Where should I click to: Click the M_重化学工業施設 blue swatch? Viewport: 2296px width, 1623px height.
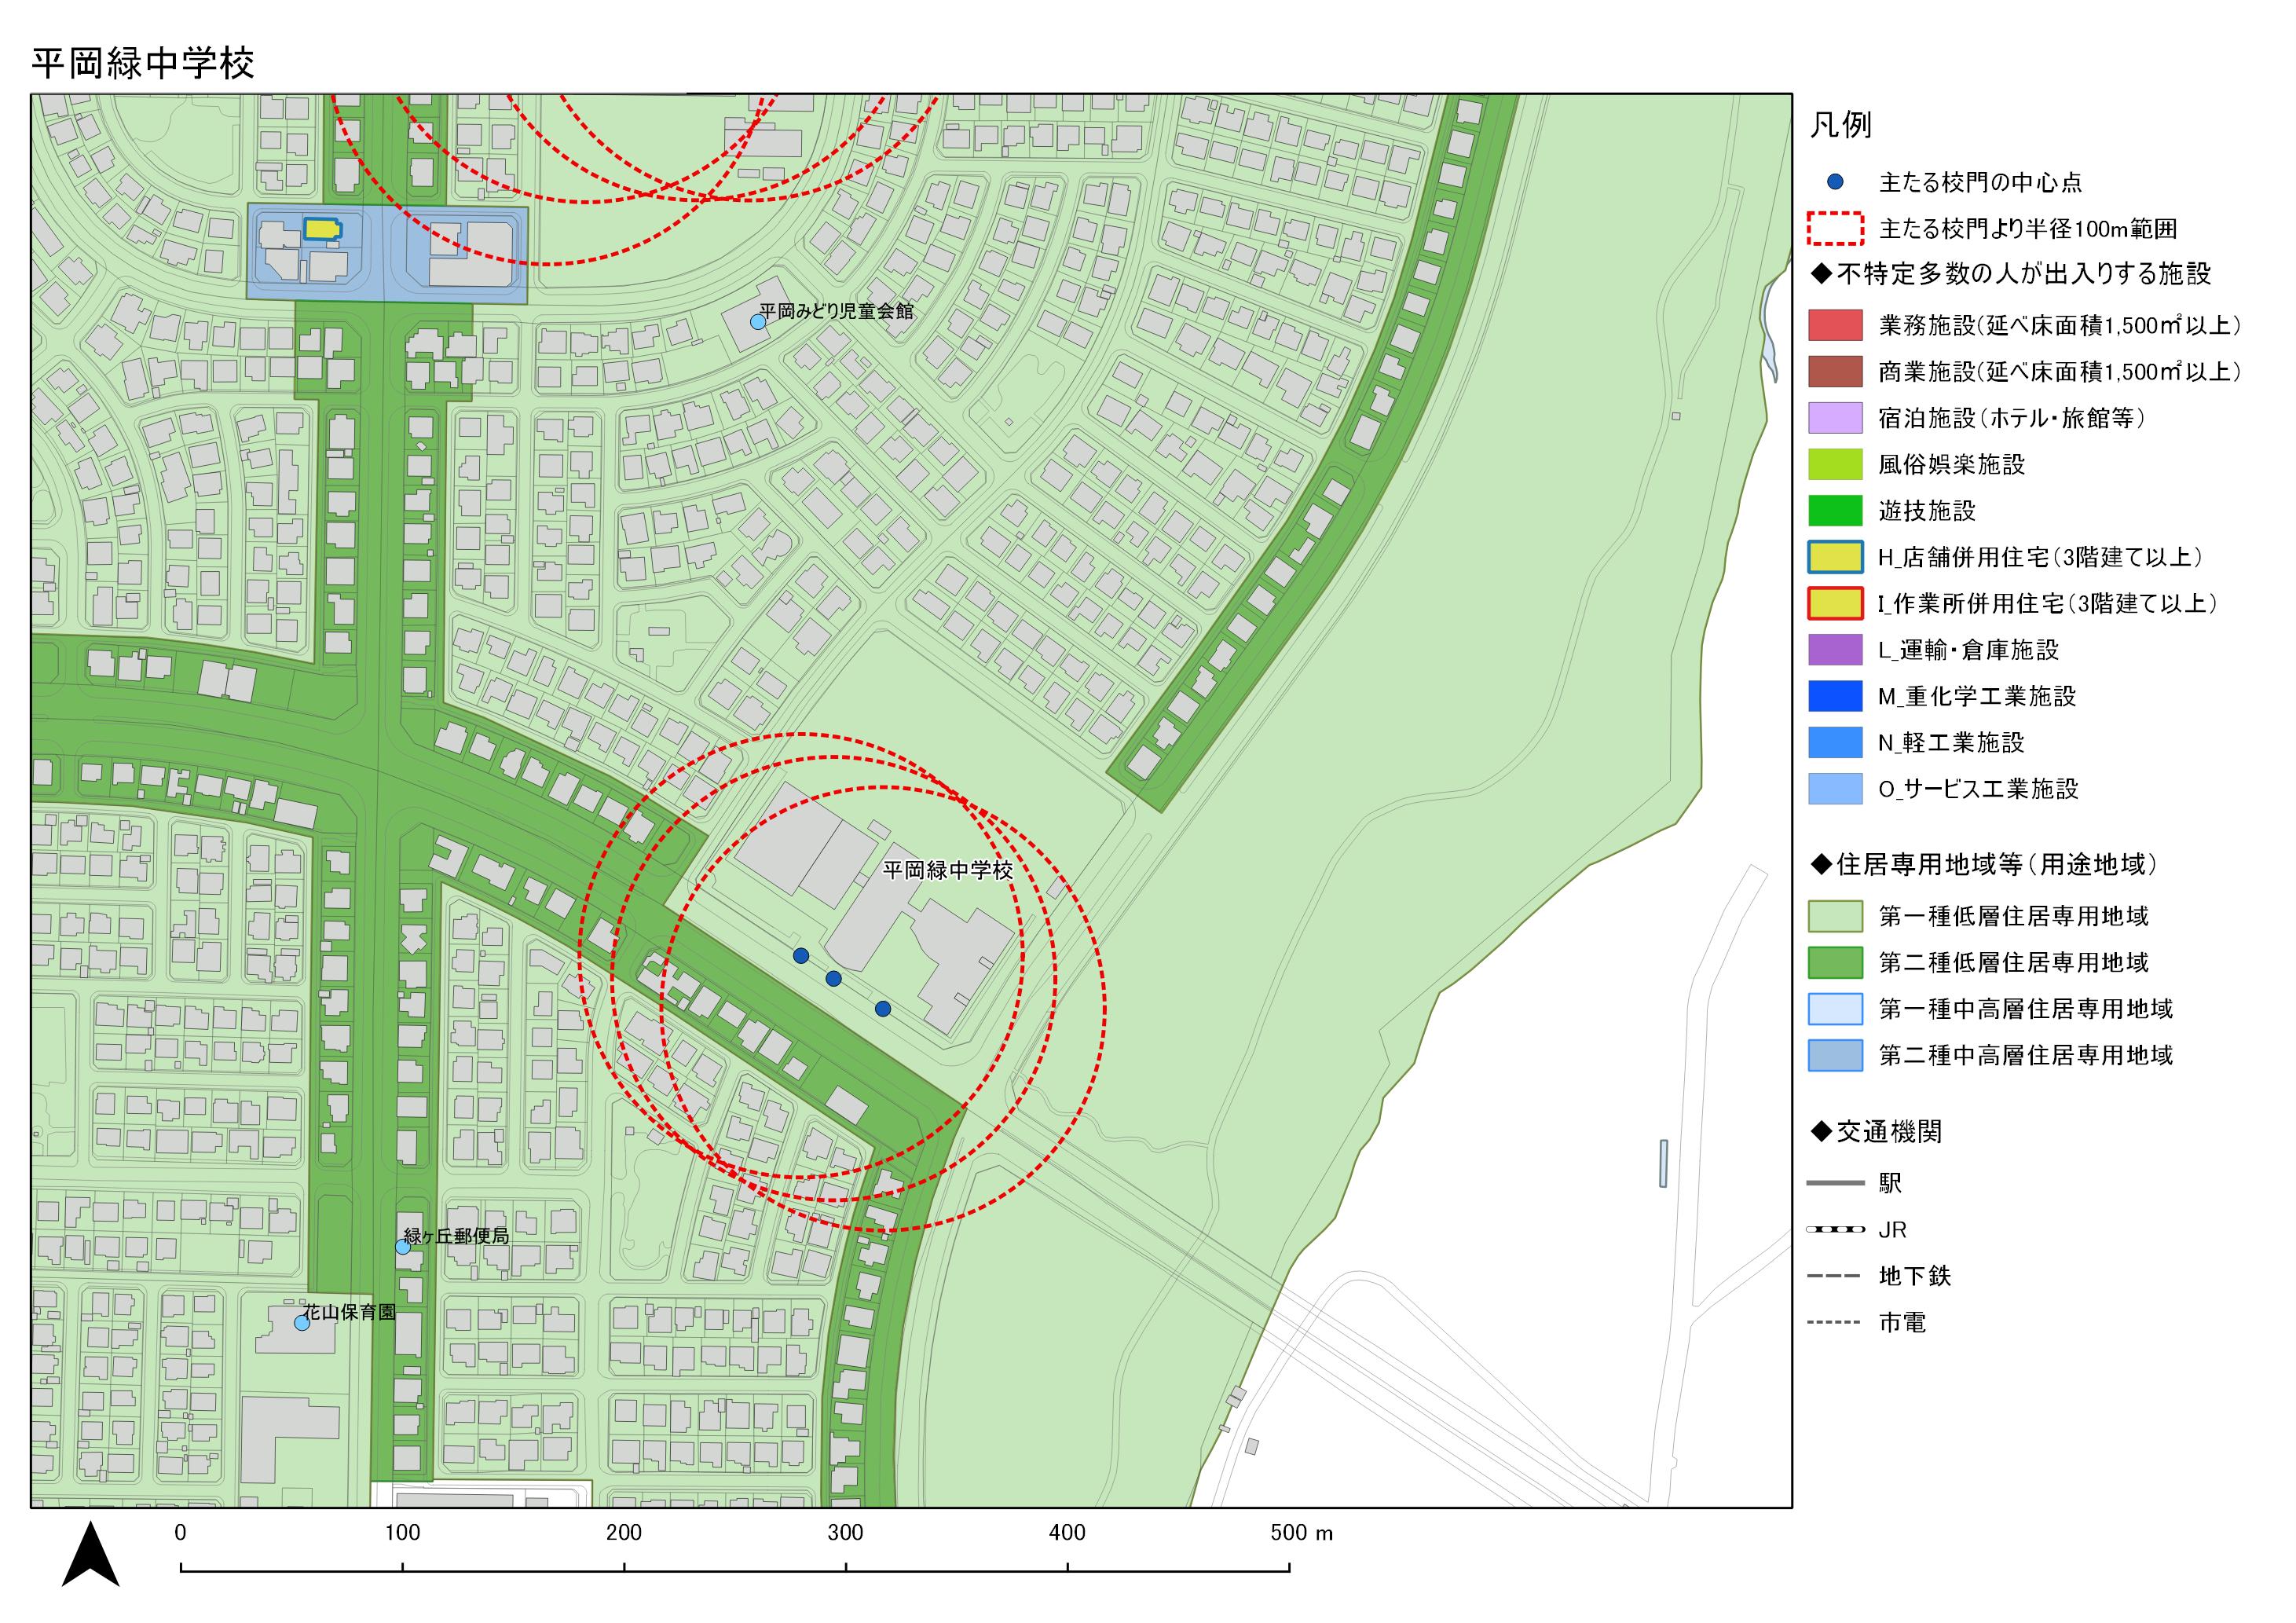point(1835,696)
